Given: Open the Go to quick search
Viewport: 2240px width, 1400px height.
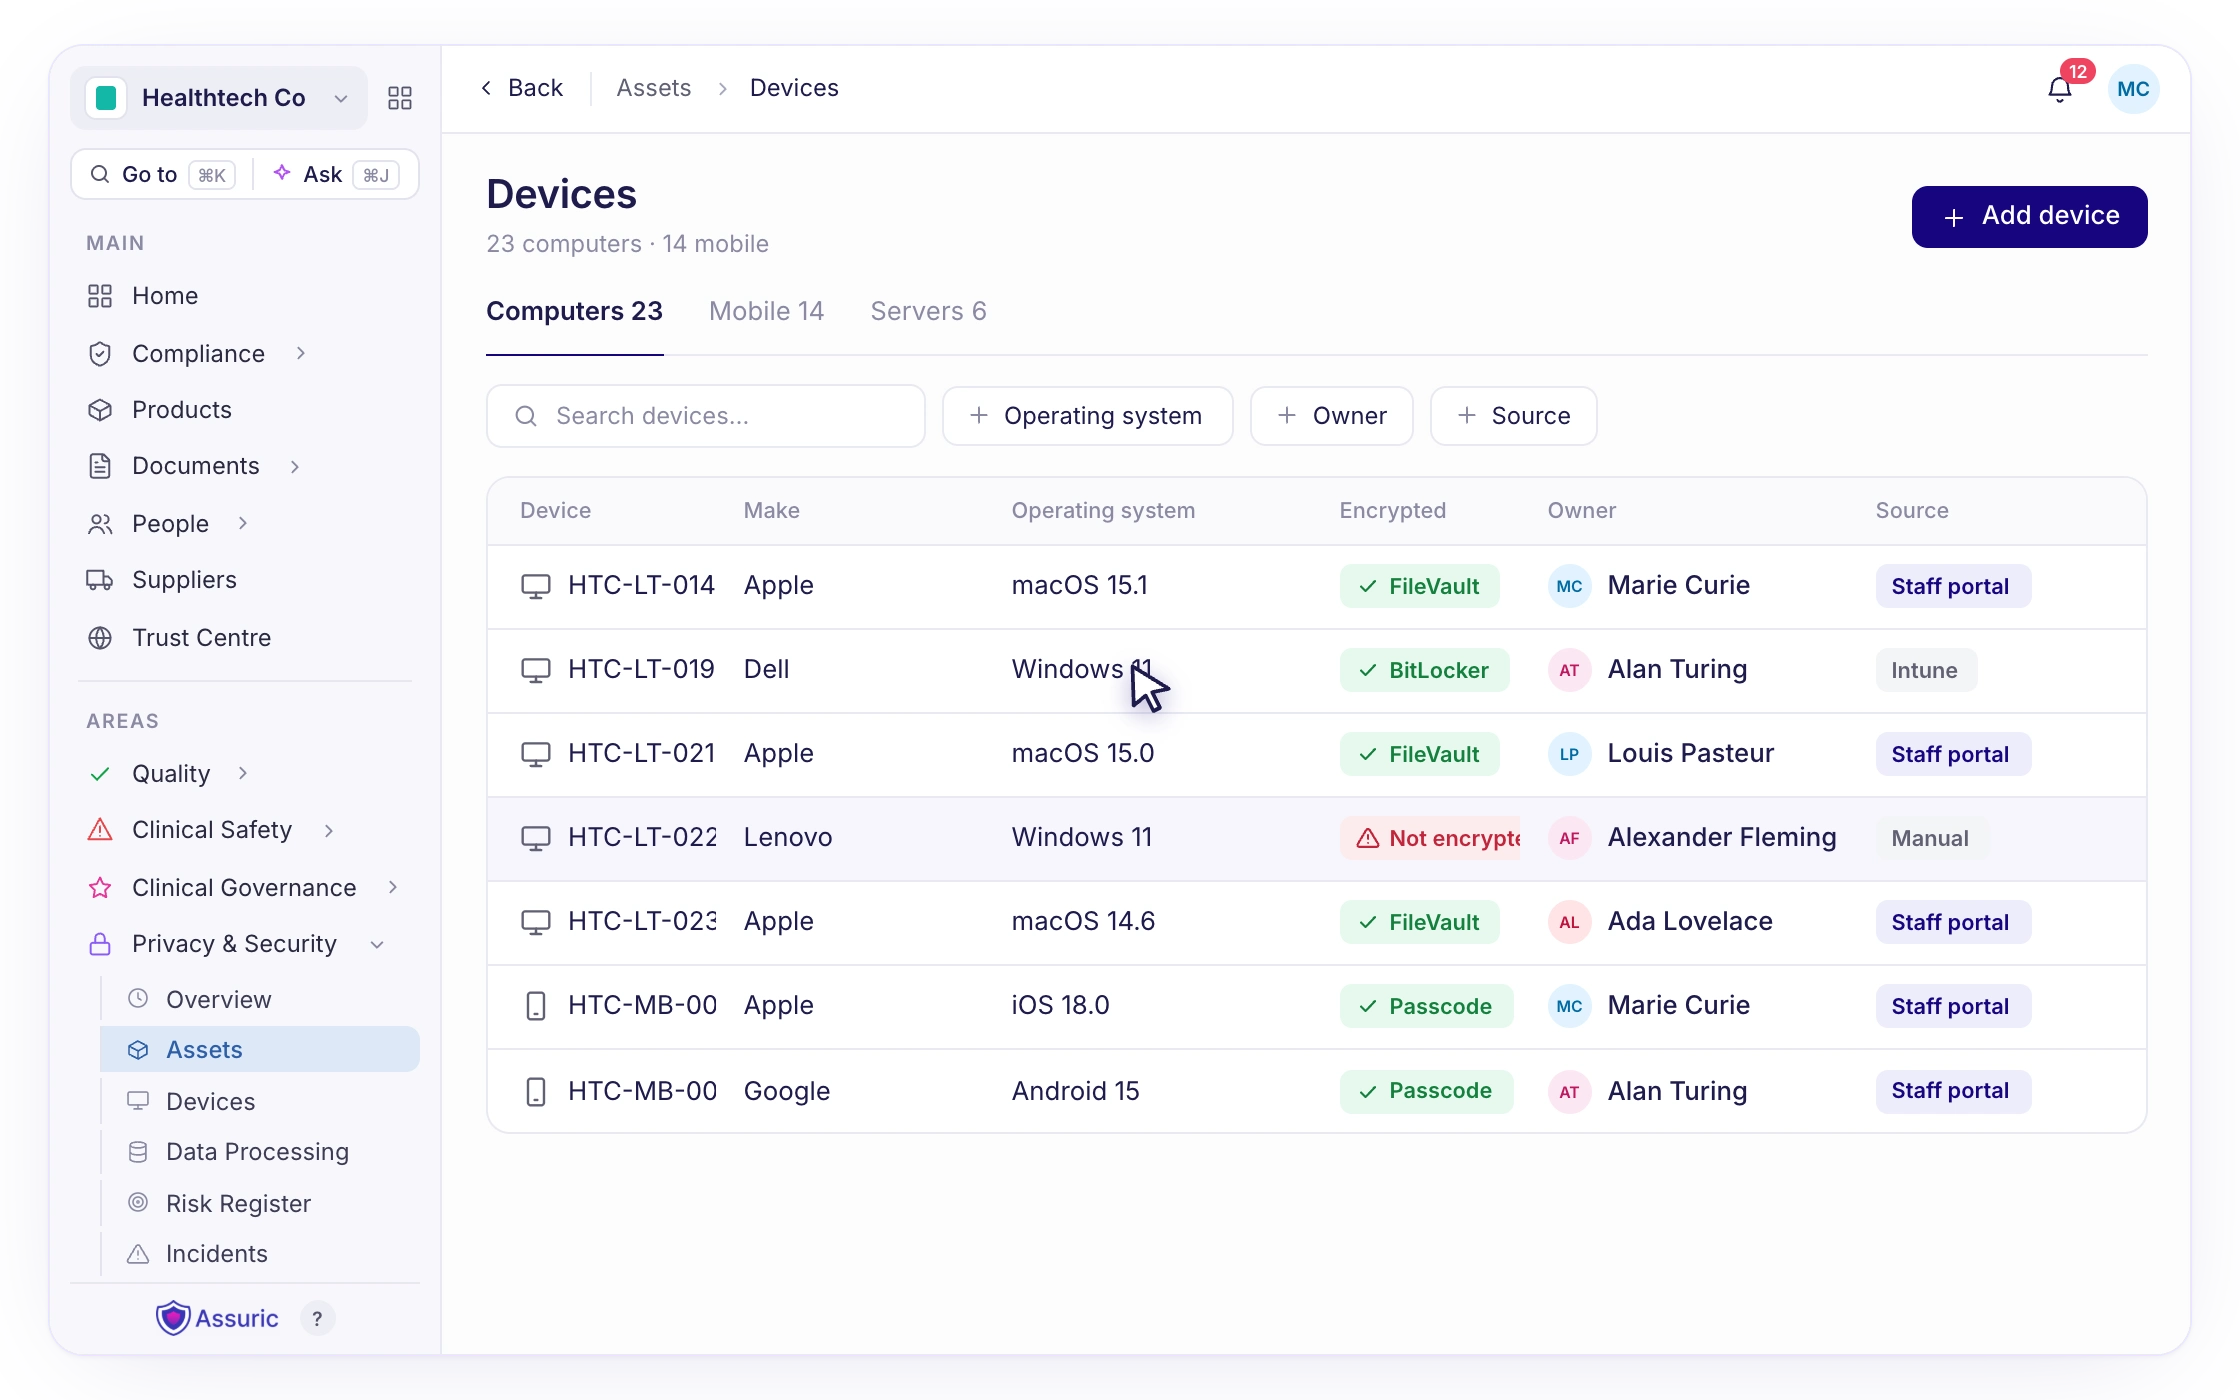Looking at the screenshot, I should pyautogui.click(x=163, y=174).
